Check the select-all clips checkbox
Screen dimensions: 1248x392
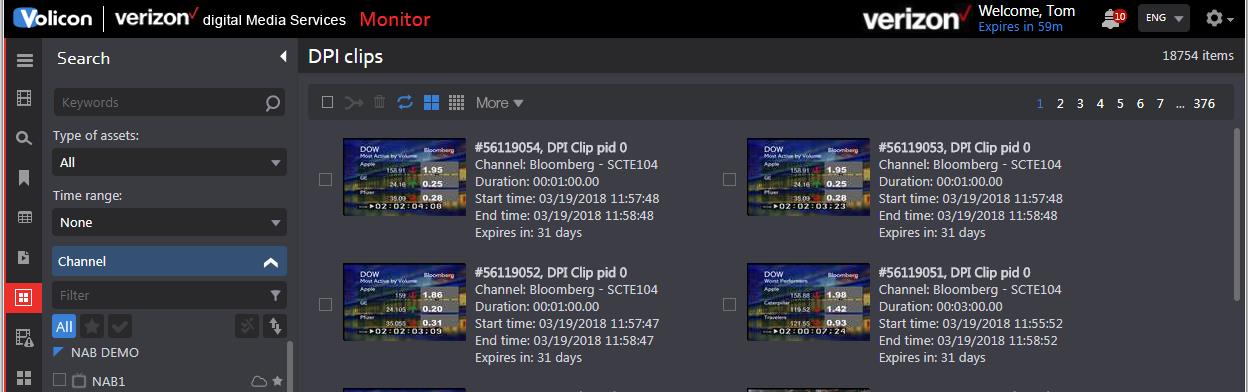[x=327, y=102]
